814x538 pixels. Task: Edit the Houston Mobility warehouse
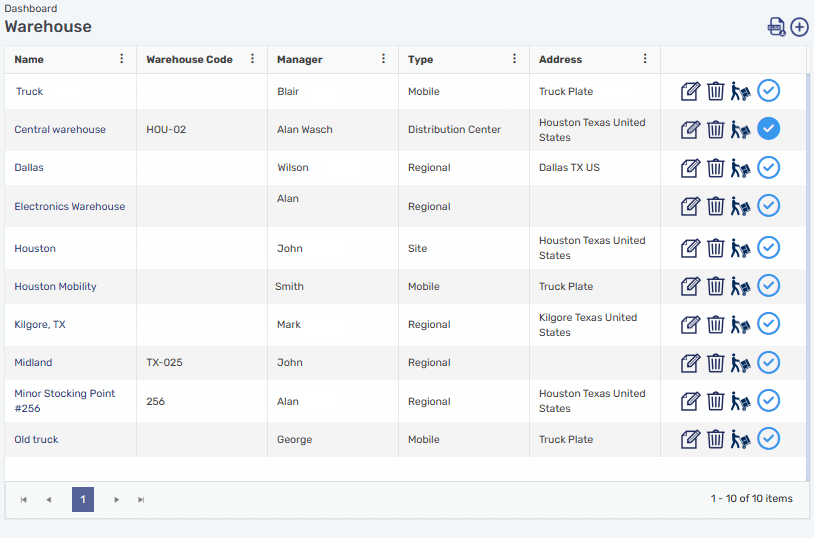[x=690, y=286]
